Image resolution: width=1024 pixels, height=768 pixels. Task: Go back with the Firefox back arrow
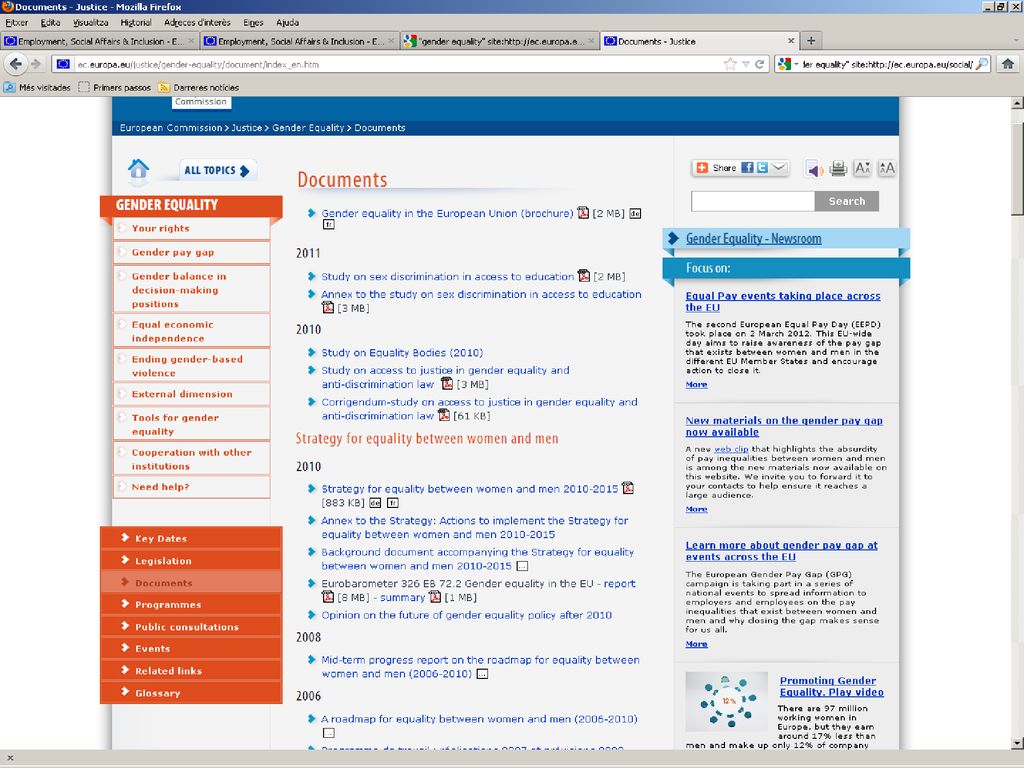point(16,64)
